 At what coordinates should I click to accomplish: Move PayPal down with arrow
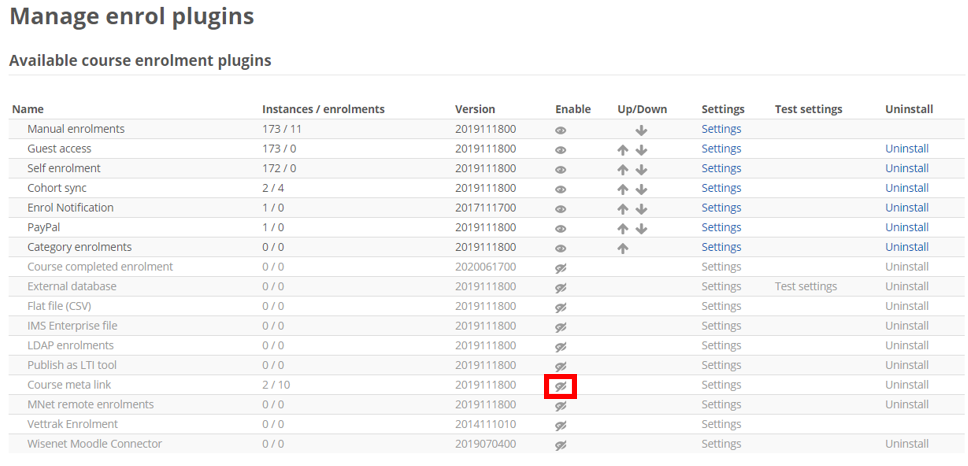point(641,229)
